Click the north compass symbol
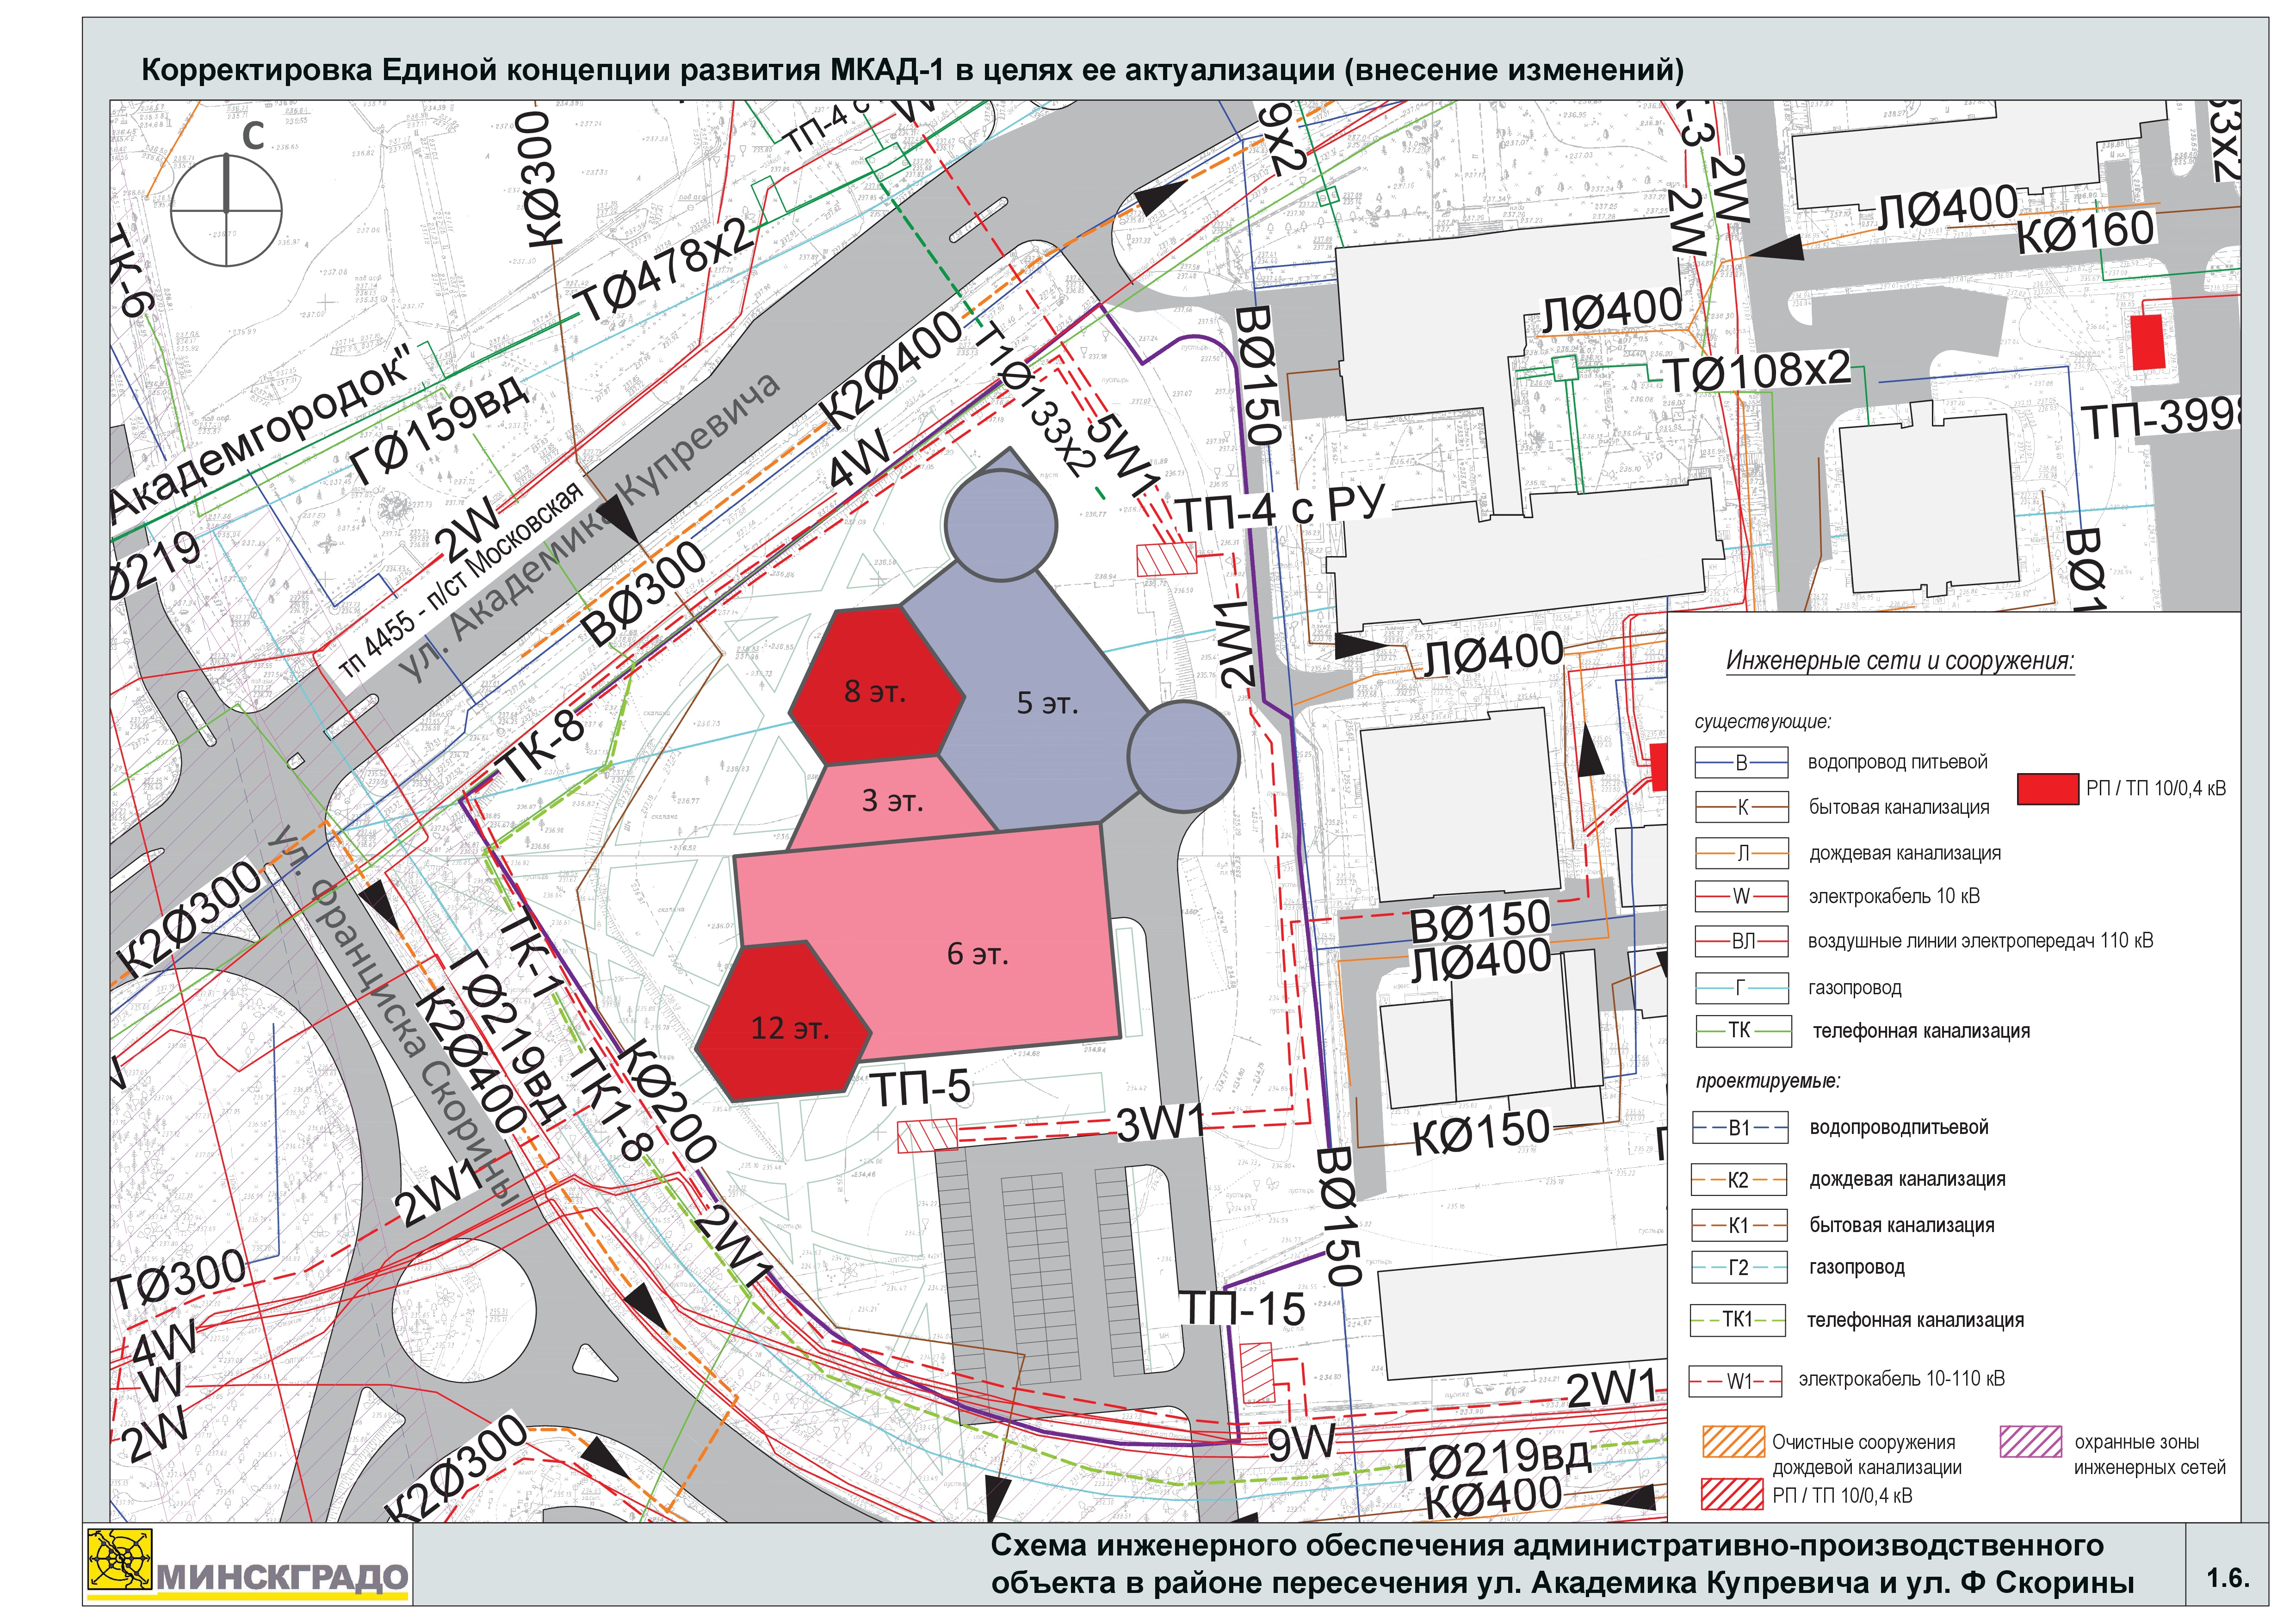 pos(226,210)
